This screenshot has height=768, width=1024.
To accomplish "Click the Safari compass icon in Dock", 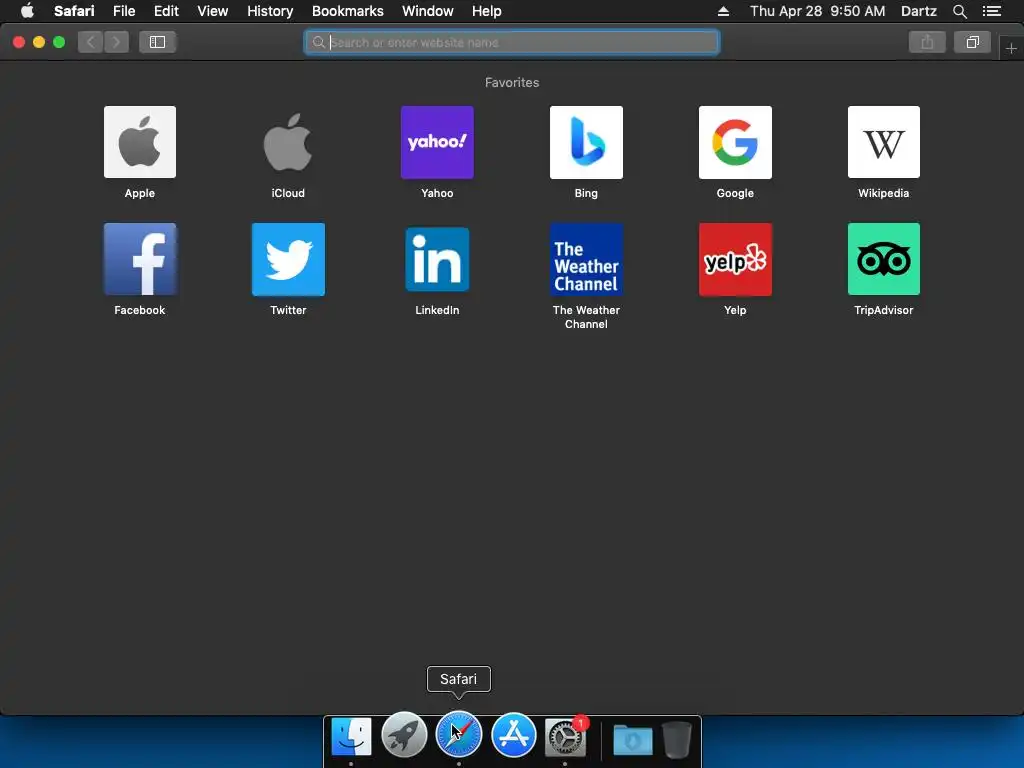I will click(458, 735).
